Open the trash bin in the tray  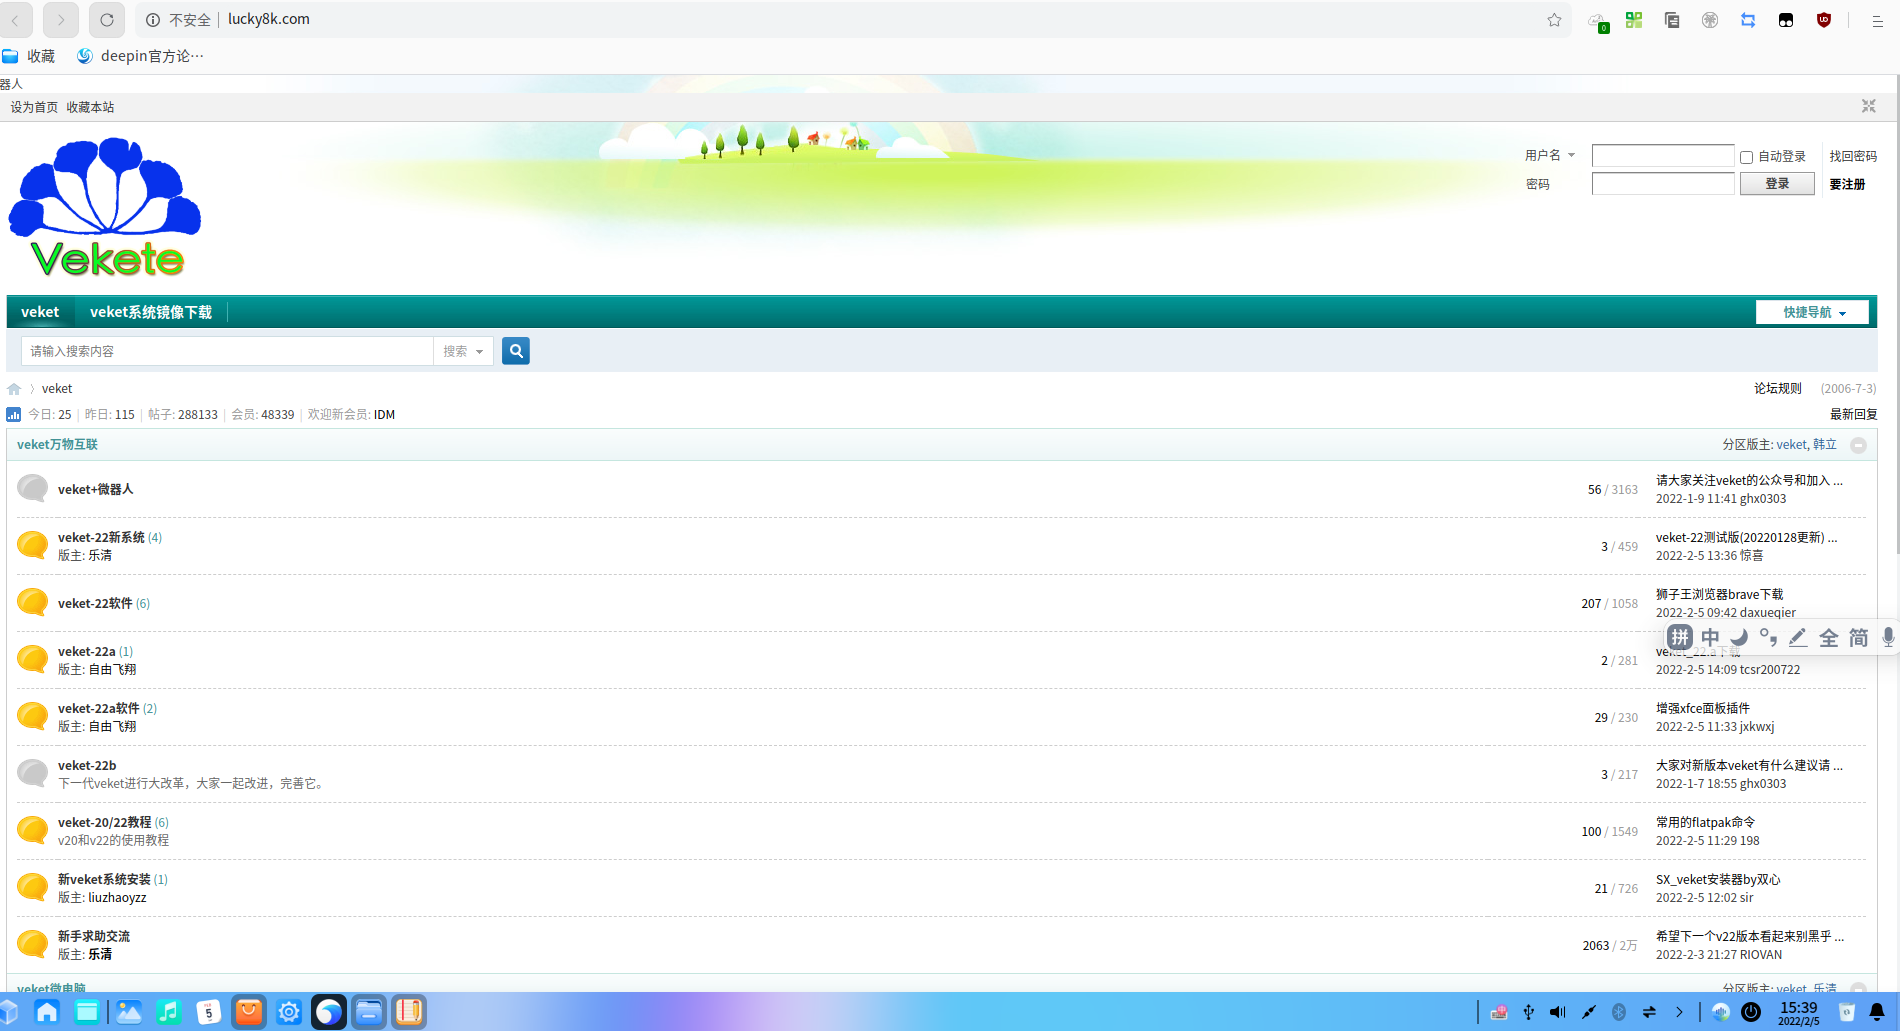[1847, 1012]
